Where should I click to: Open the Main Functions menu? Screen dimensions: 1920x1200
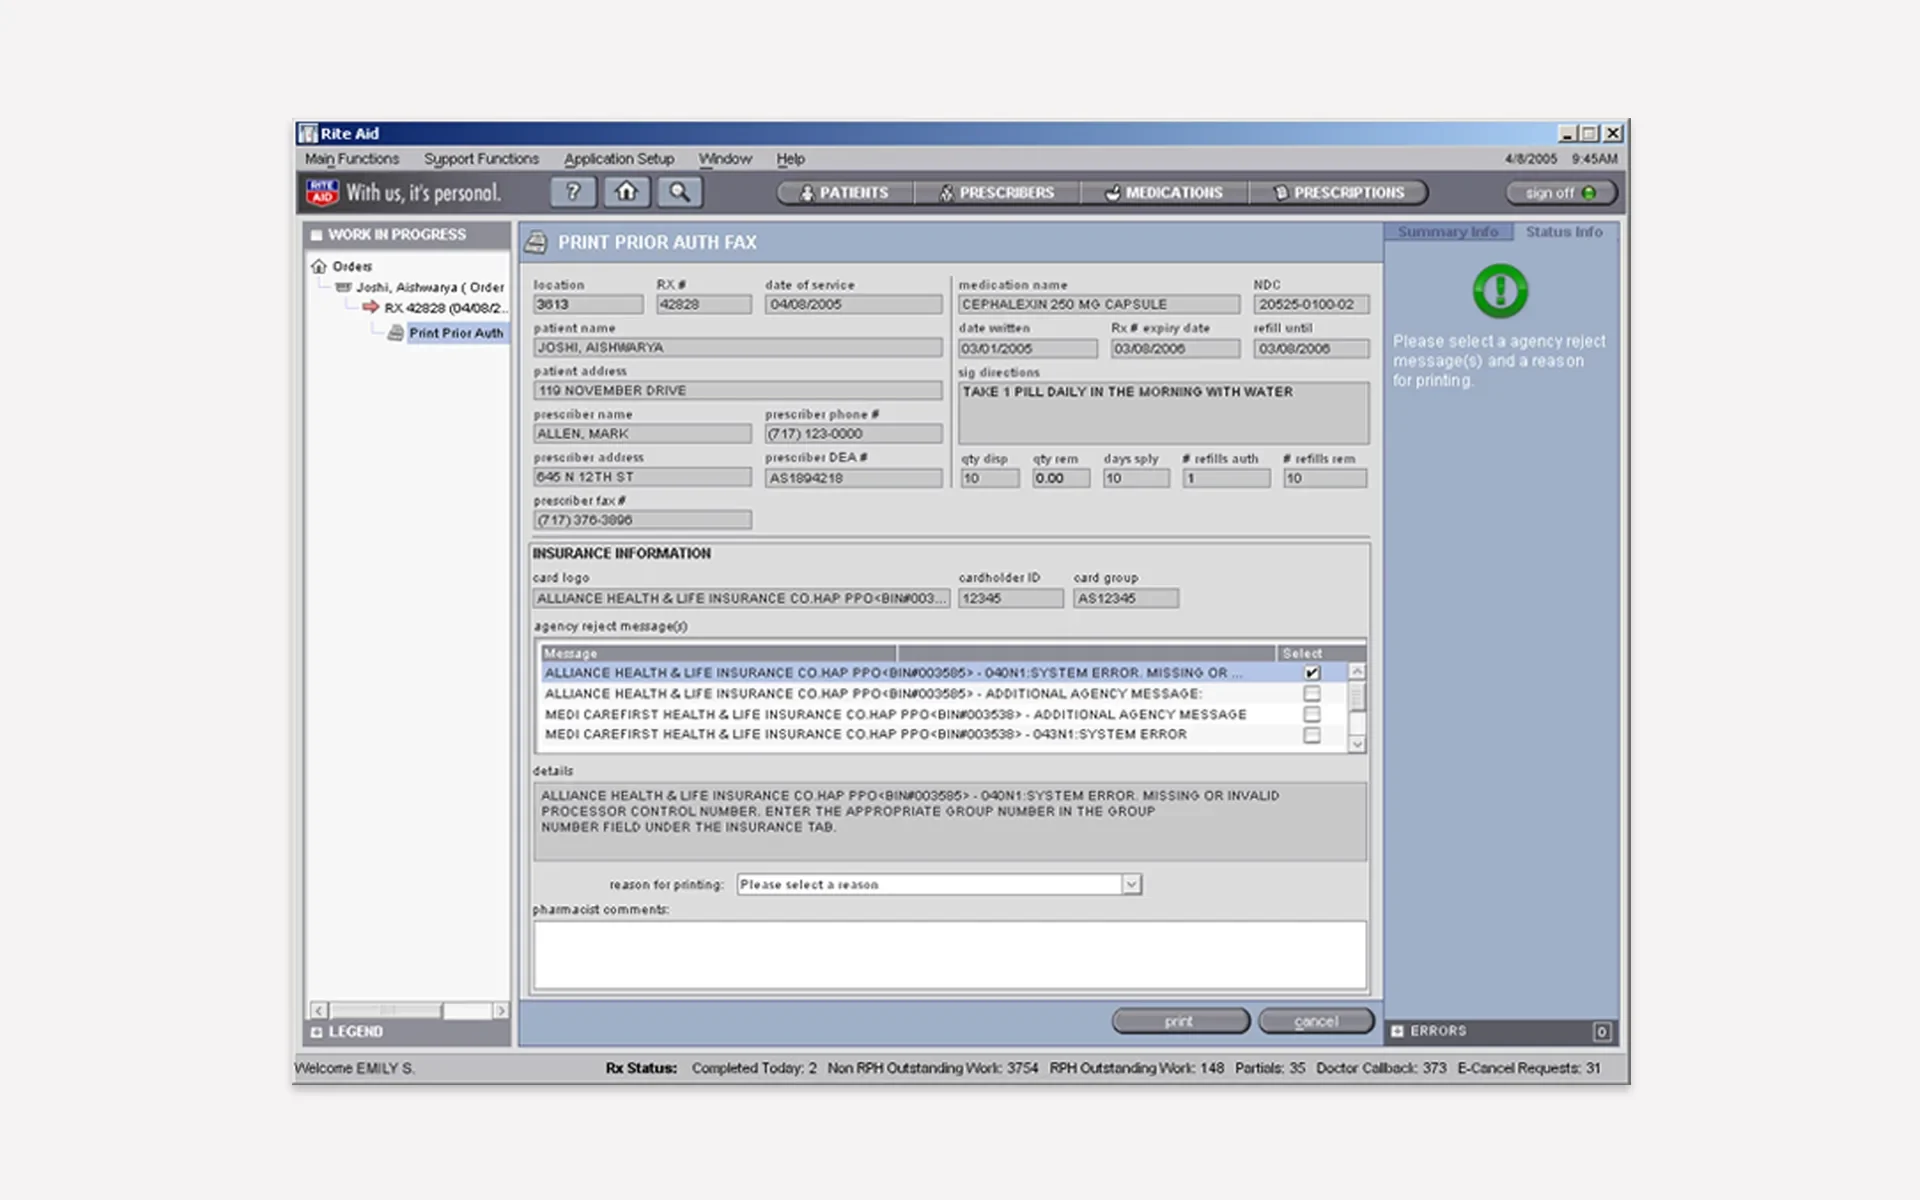[352, 159]
